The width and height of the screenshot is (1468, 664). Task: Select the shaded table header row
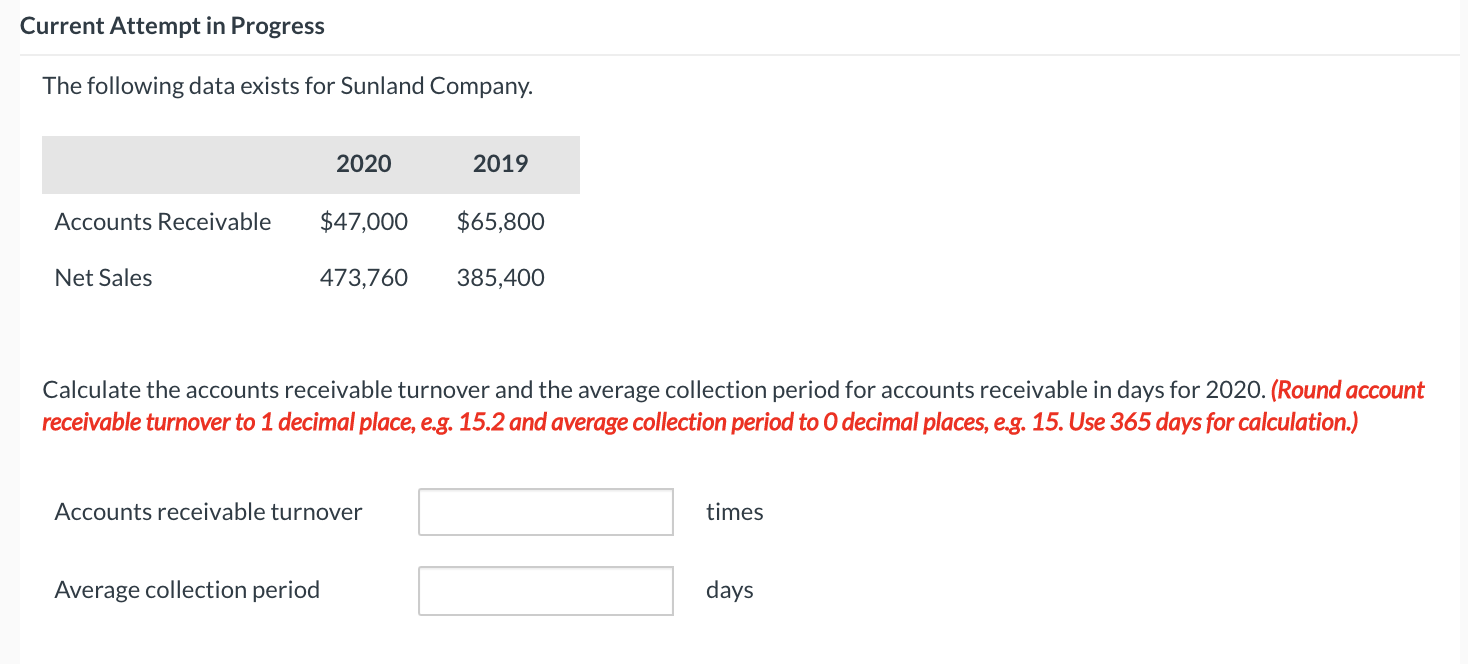[x=310, y=163]
